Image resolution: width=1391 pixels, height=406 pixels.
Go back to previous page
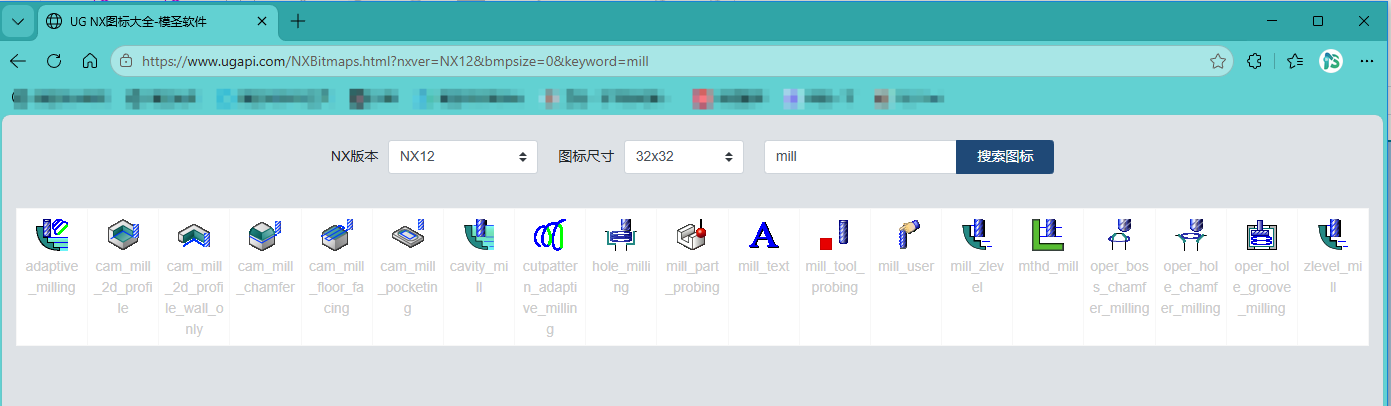click(18, 61)
